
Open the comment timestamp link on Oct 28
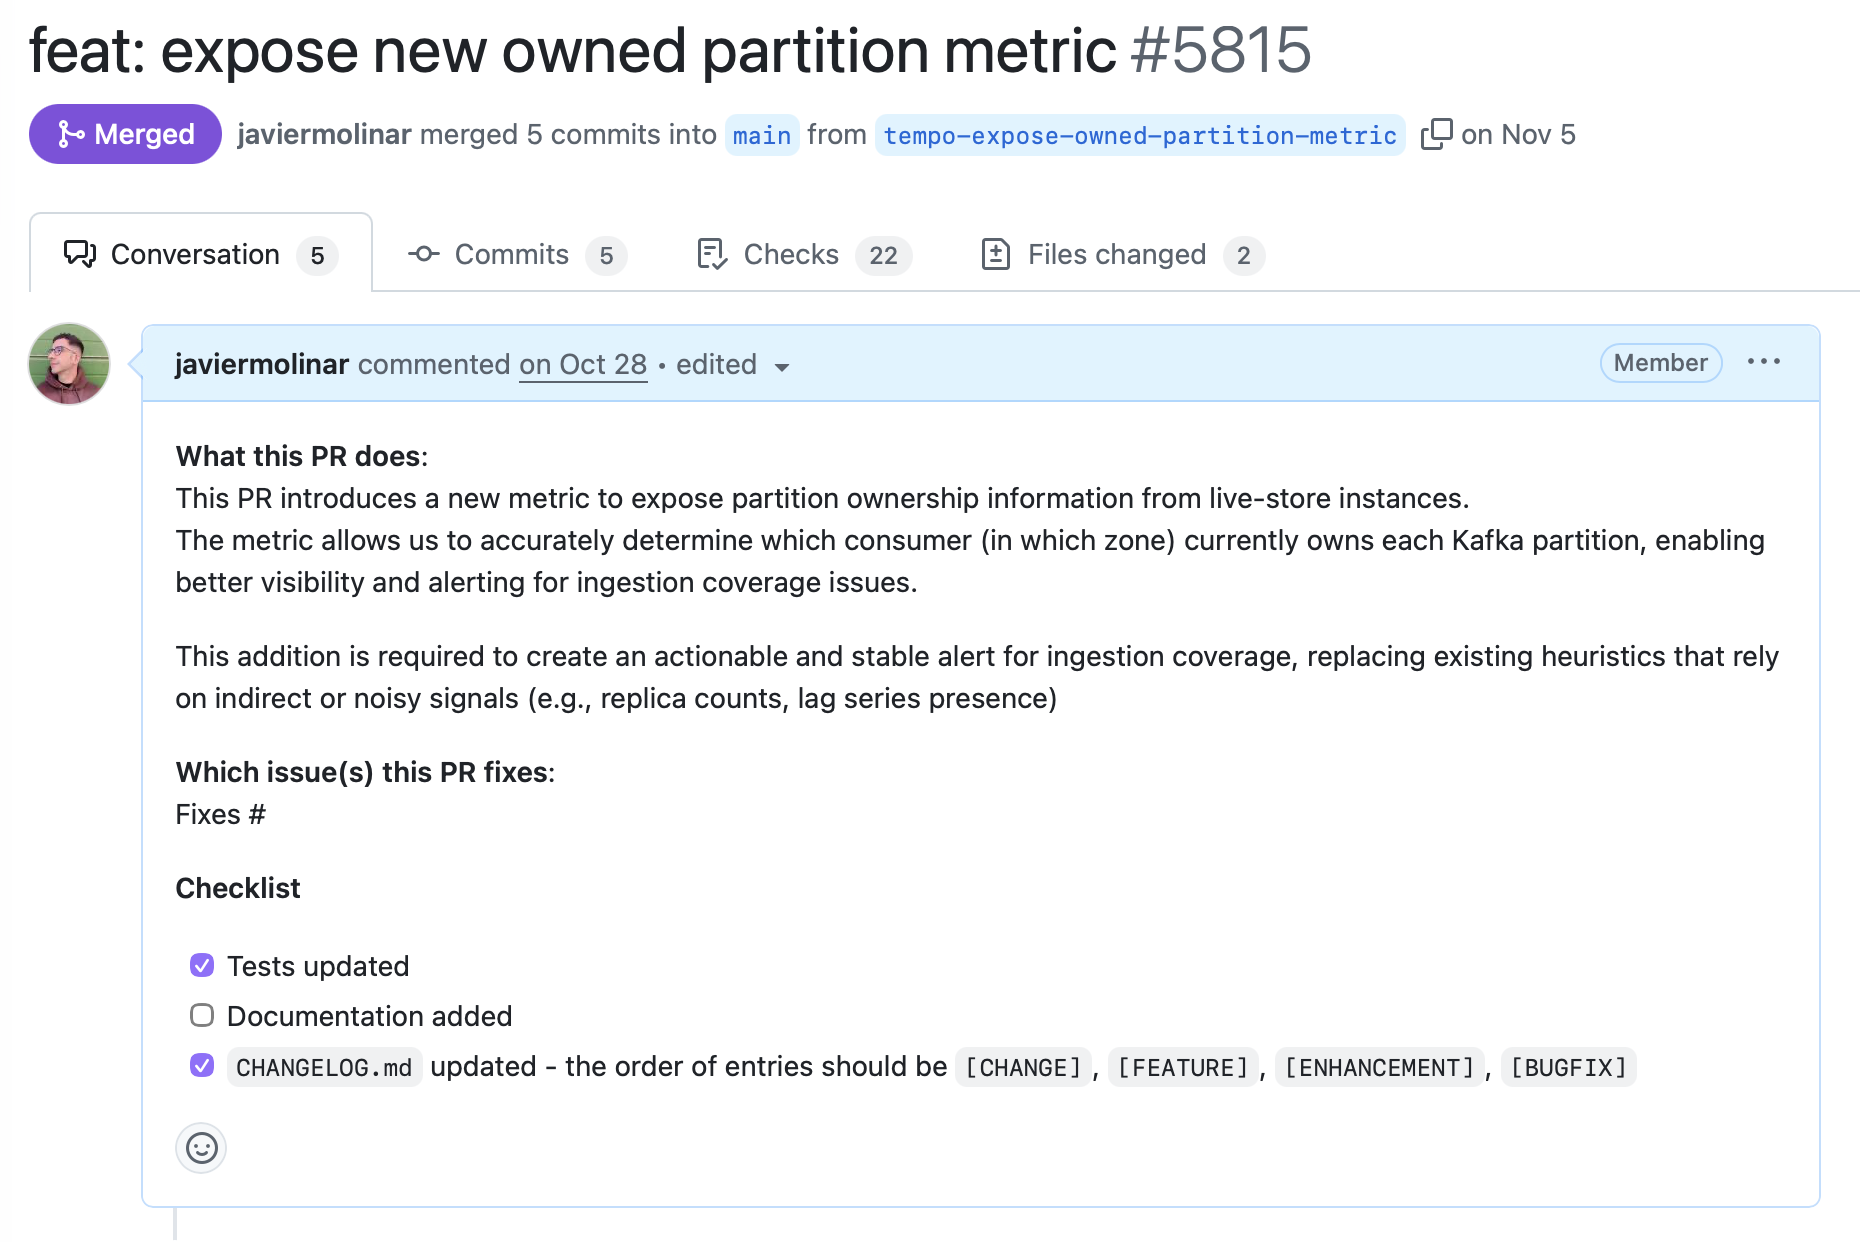click(583, 364)
